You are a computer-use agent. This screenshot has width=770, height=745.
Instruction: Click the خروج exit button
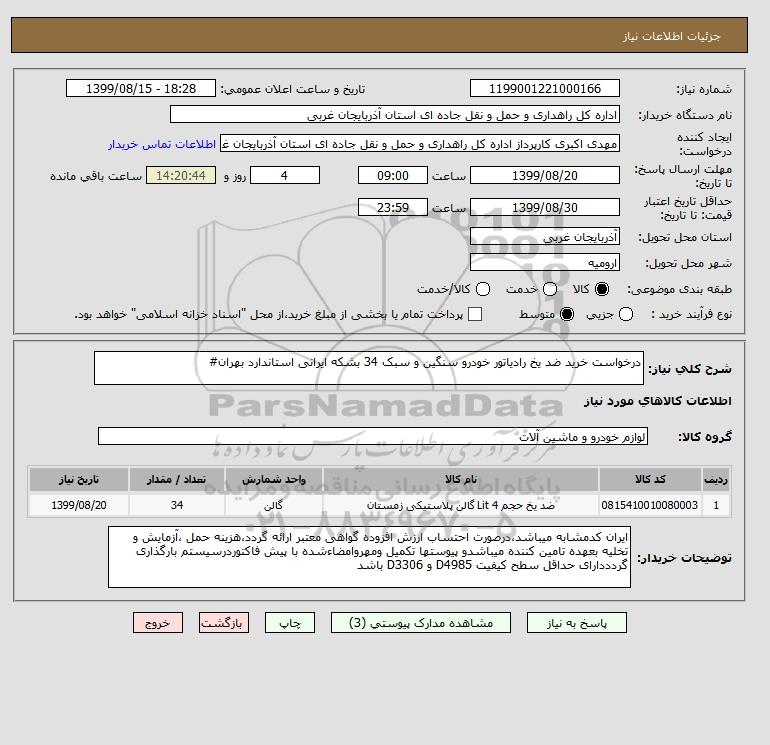[x=158, y=623]
